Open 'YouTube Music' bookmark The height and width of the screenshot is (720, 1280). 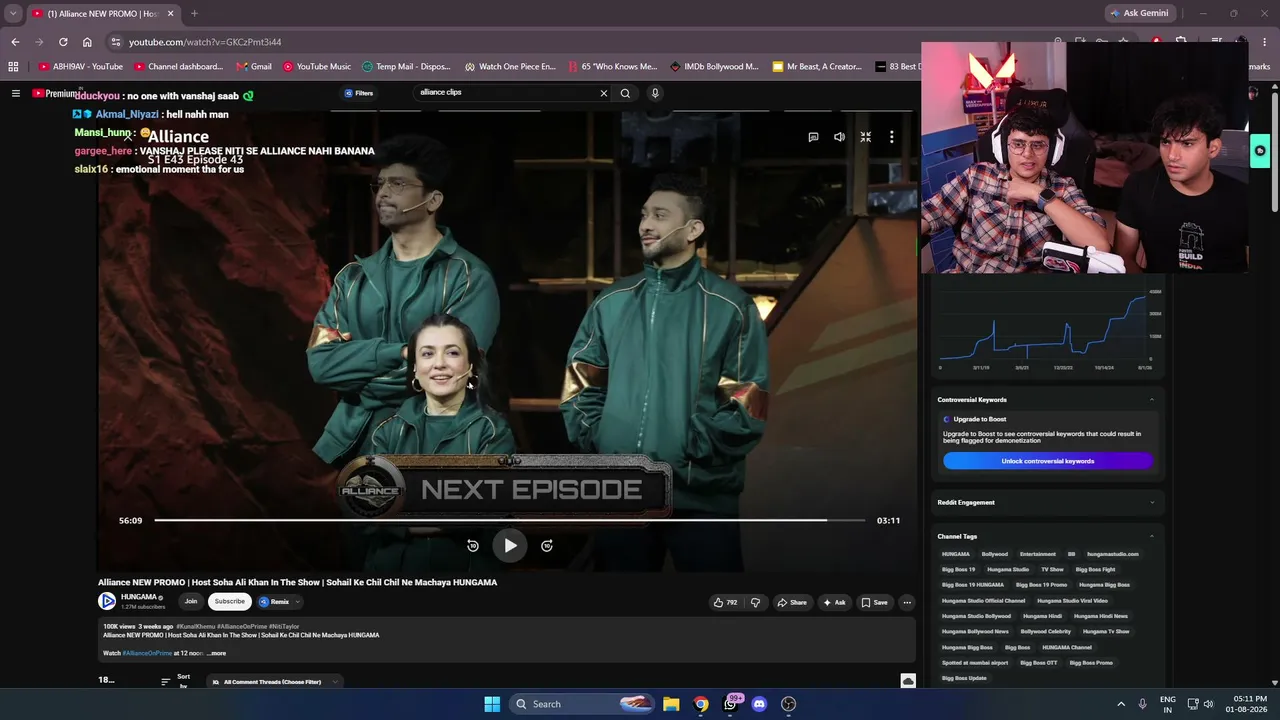317,67
